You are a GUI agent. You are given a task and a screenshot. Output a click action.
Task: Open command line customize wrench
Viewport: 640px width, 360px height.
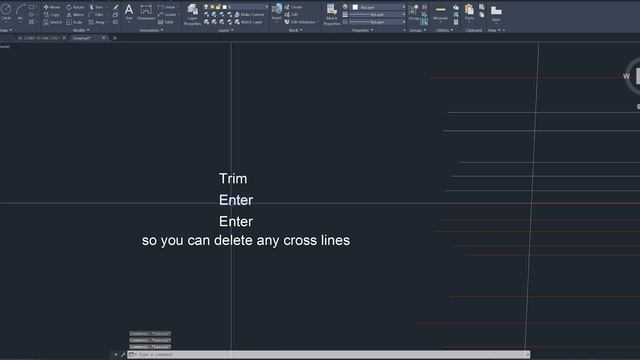[x=122, y=355]
